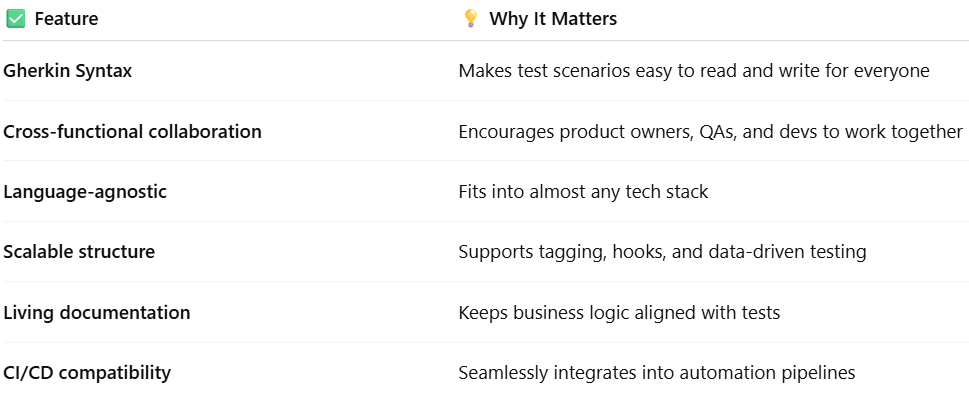The width and height of the screenshot is (969, 397).
Task: Click the Gherkin Syntax feature cell
Action: pyautogui.click(x=67, y=71)
